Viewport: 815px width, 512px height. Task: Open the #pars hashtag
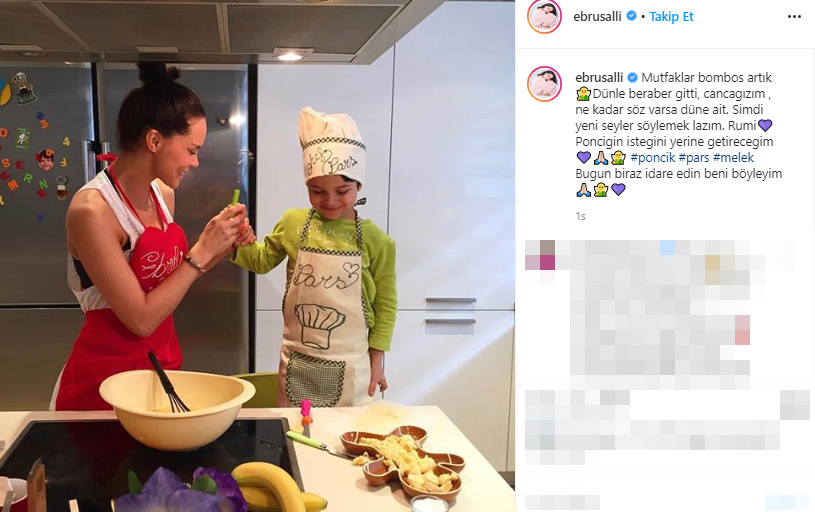[x=694, y=157]
